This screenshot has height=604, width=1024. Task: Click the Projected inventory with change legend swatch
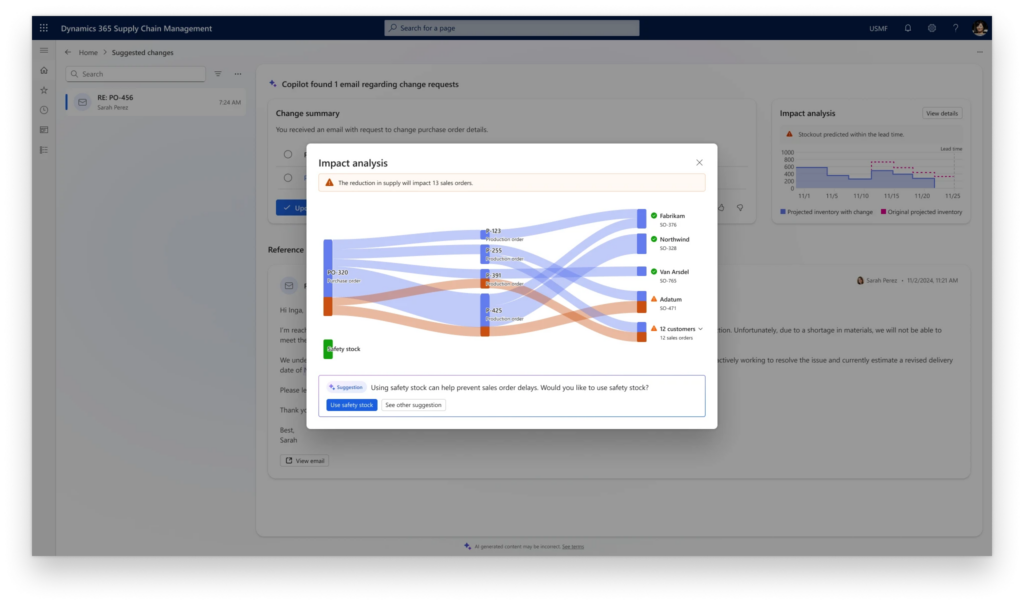(783, 211)
